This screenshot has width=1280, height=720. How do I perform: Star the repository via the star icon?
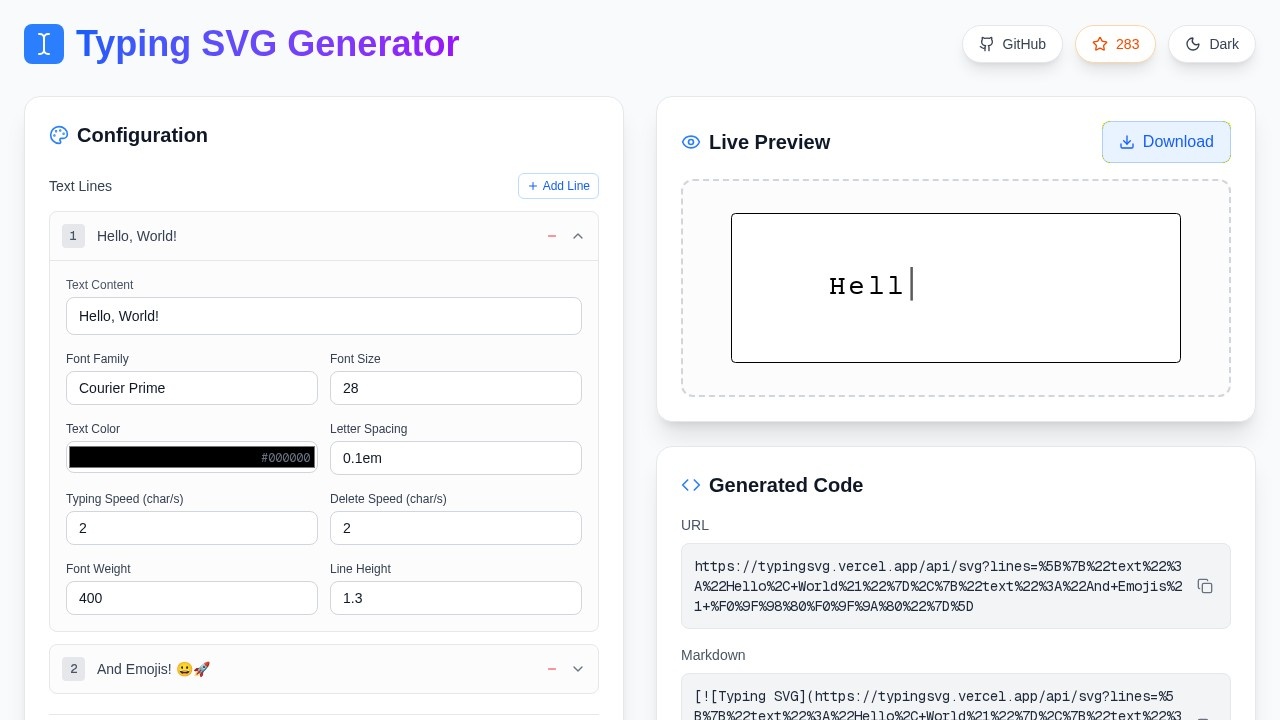coord(1100,44)
